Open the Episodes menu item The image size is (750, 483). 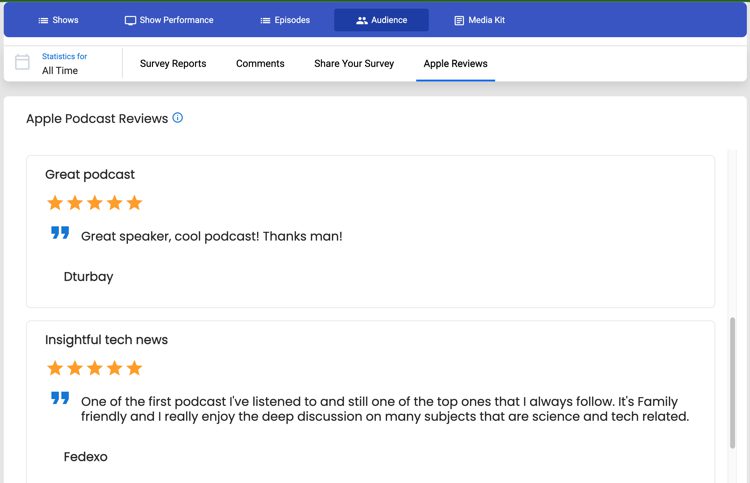point(285,20)
